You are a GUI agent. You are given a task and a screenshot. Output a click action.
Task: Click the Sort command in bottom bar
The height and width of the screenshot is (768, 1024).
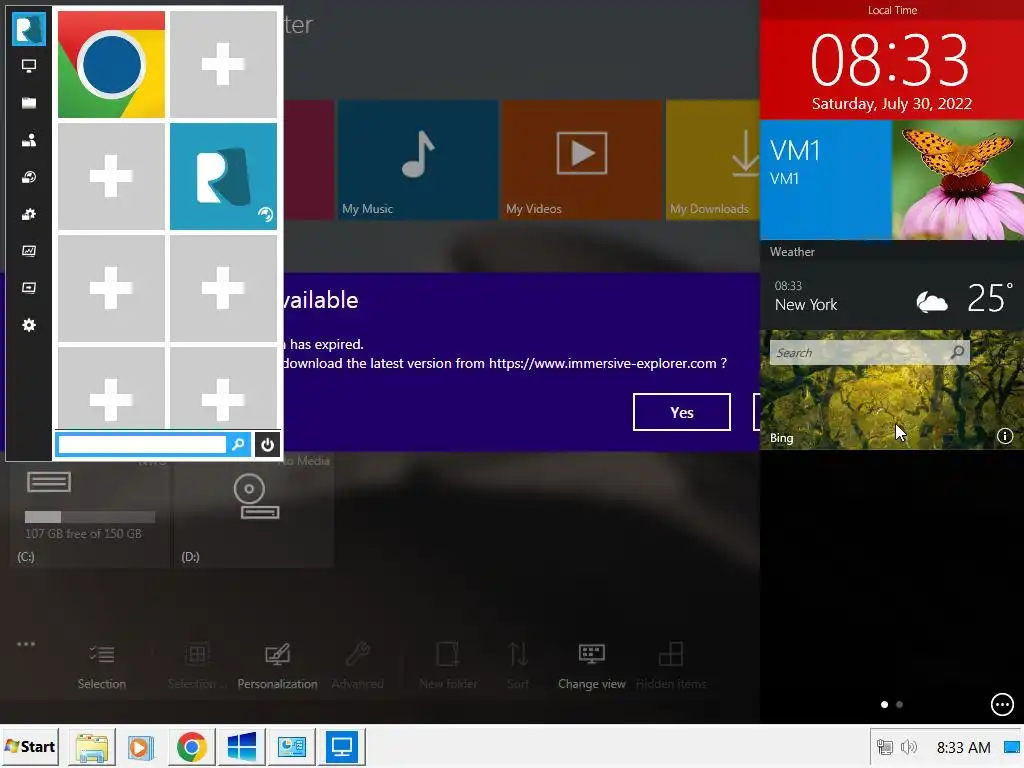pyautogui.click(x=518, y=666)
